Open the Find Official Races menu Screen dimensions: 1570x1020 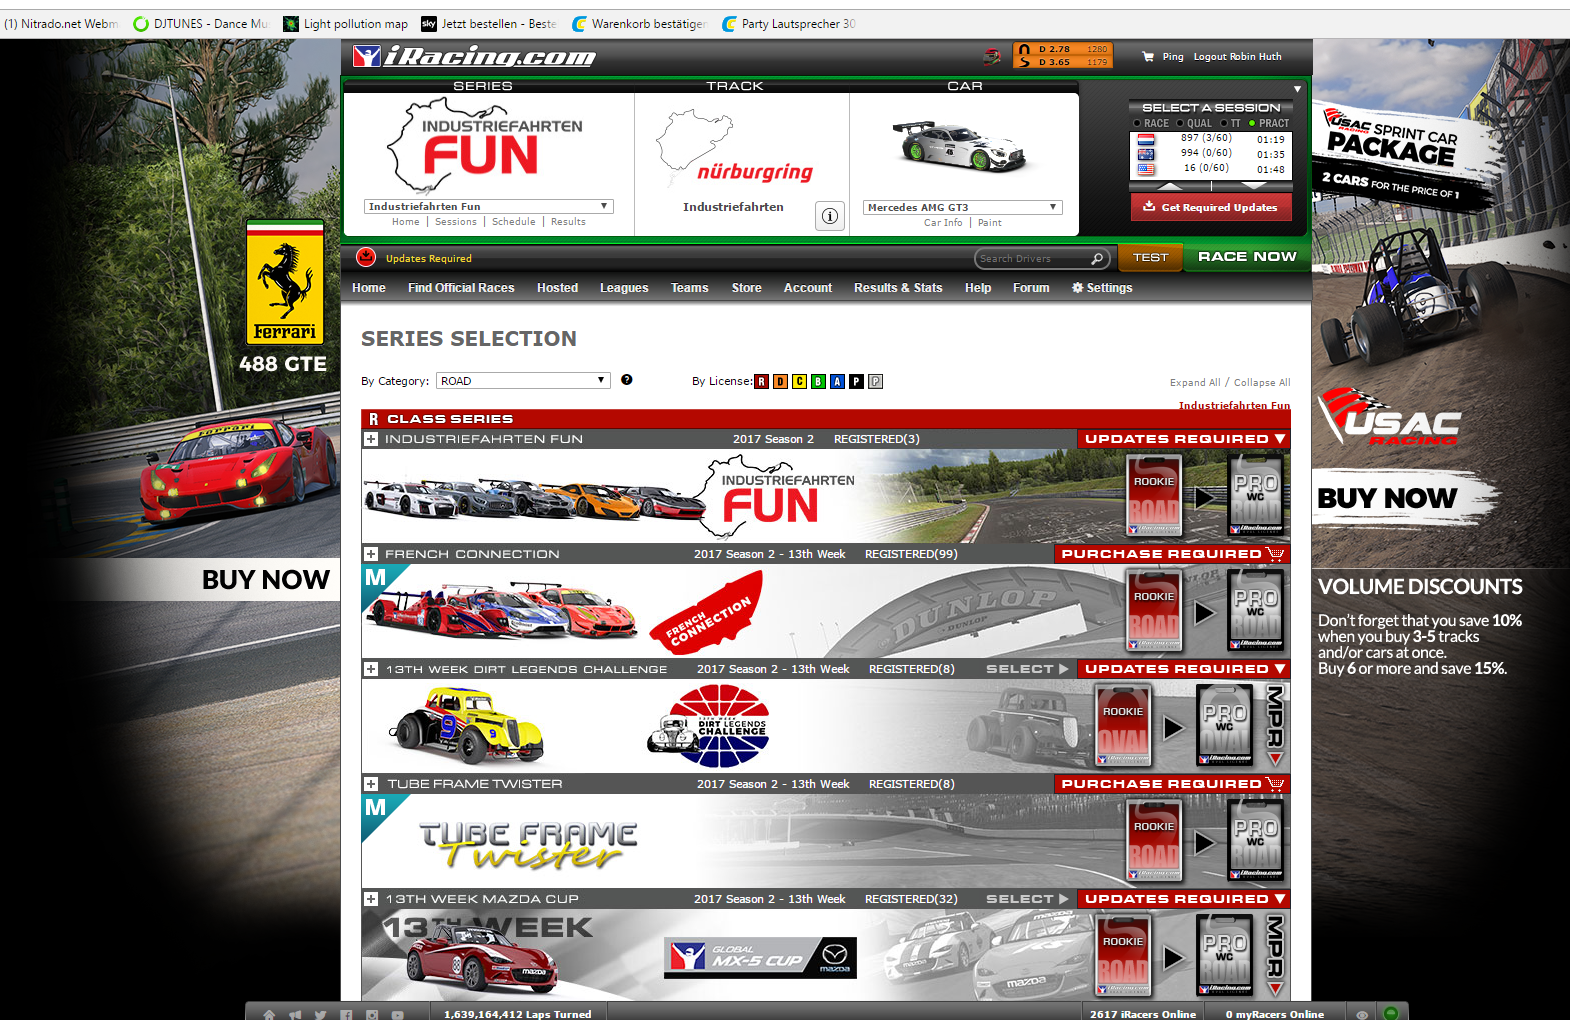461,288
